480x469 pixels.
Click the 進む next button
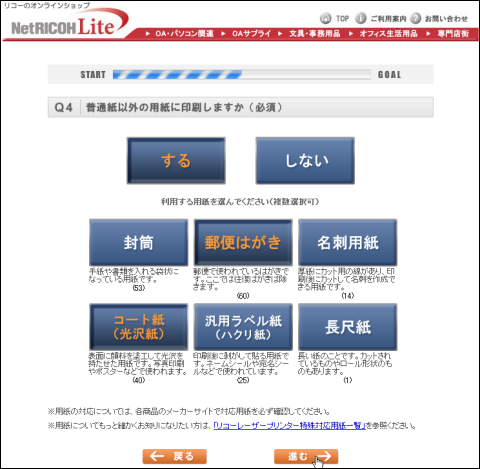coord(306,456)
